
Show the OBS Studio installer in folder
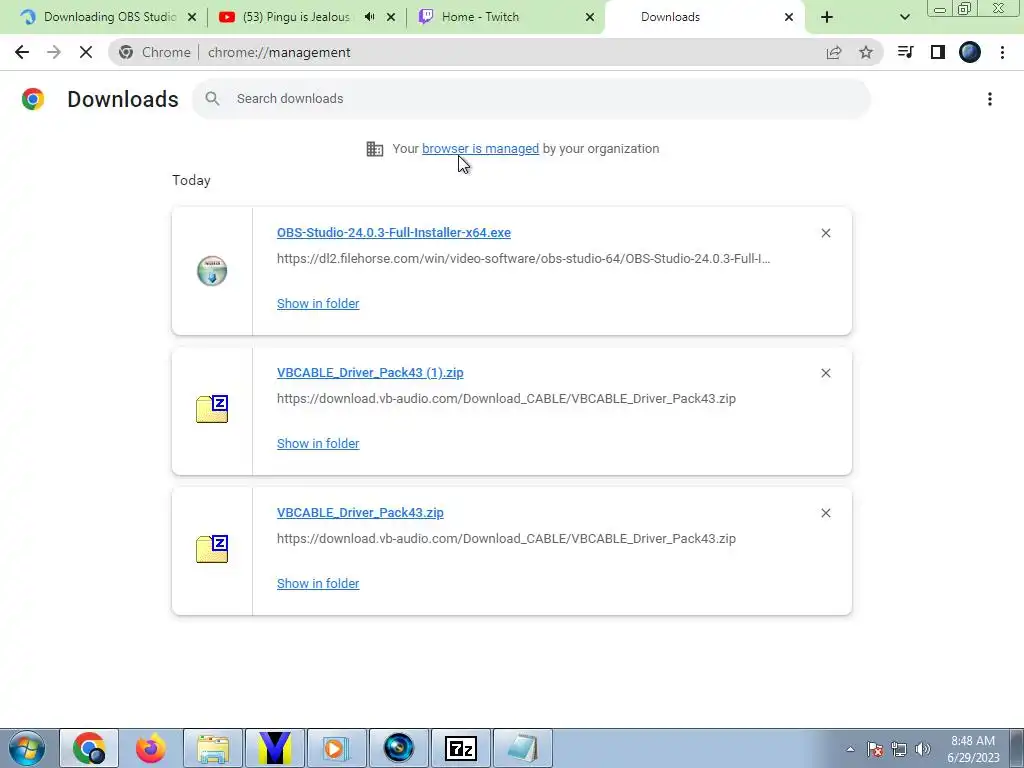[318, 304]
